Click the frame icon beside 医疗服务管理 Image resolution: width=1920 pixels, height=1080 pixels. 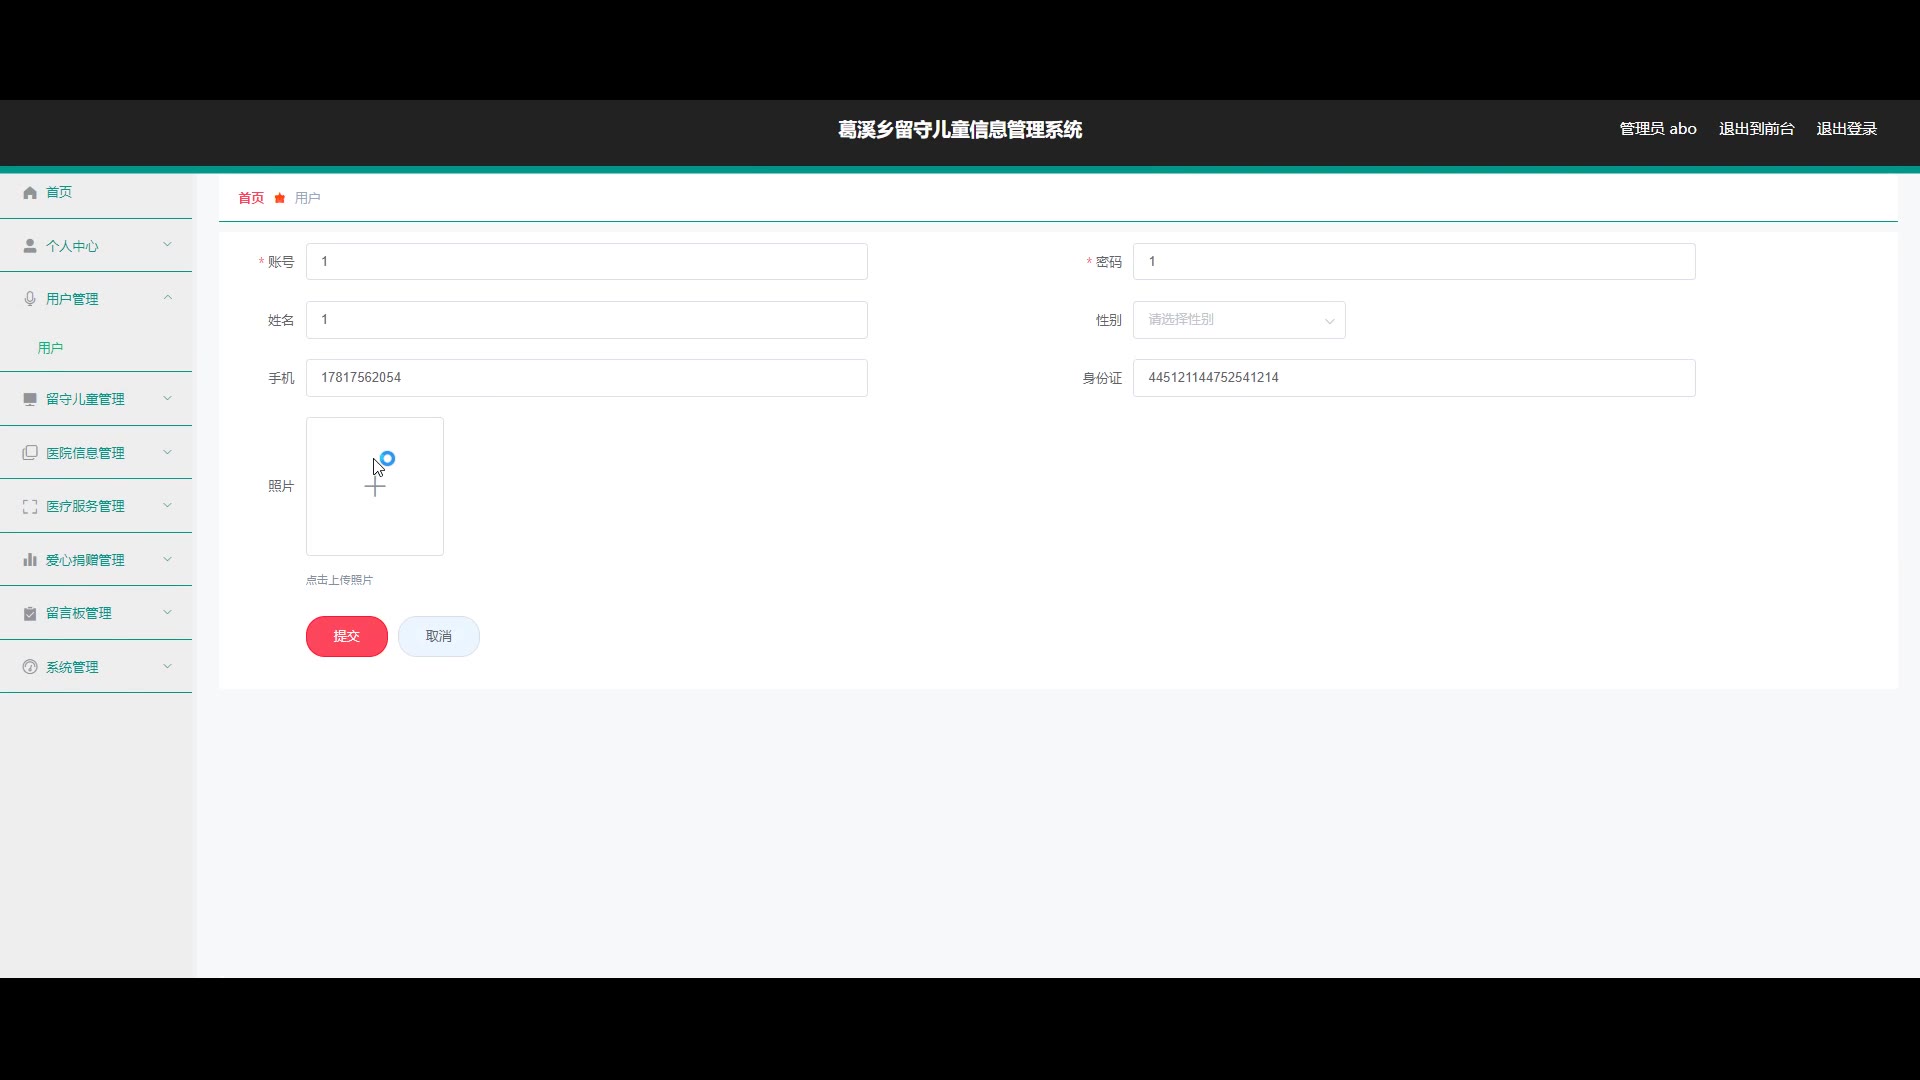(x=30, y=506)
